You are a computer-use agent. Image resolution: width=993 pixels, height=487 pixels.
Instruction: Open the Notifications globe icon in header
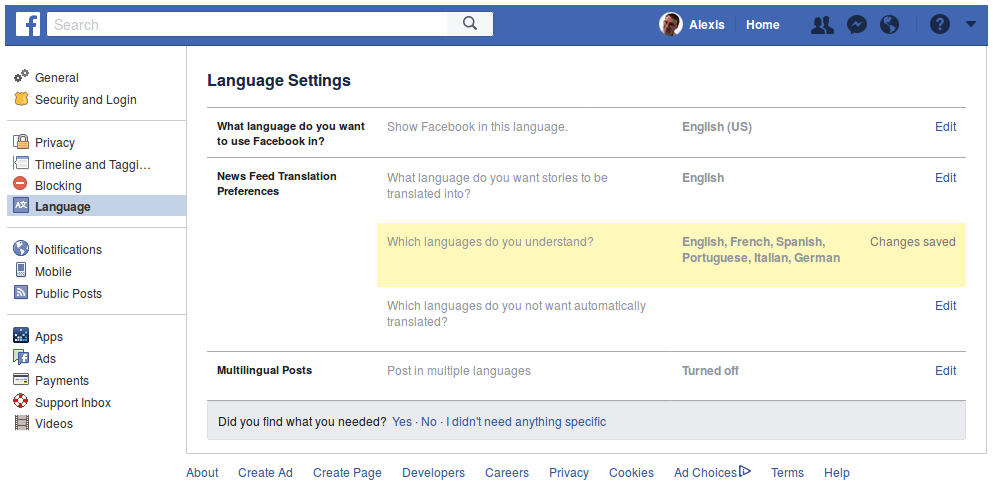[890, 25]
